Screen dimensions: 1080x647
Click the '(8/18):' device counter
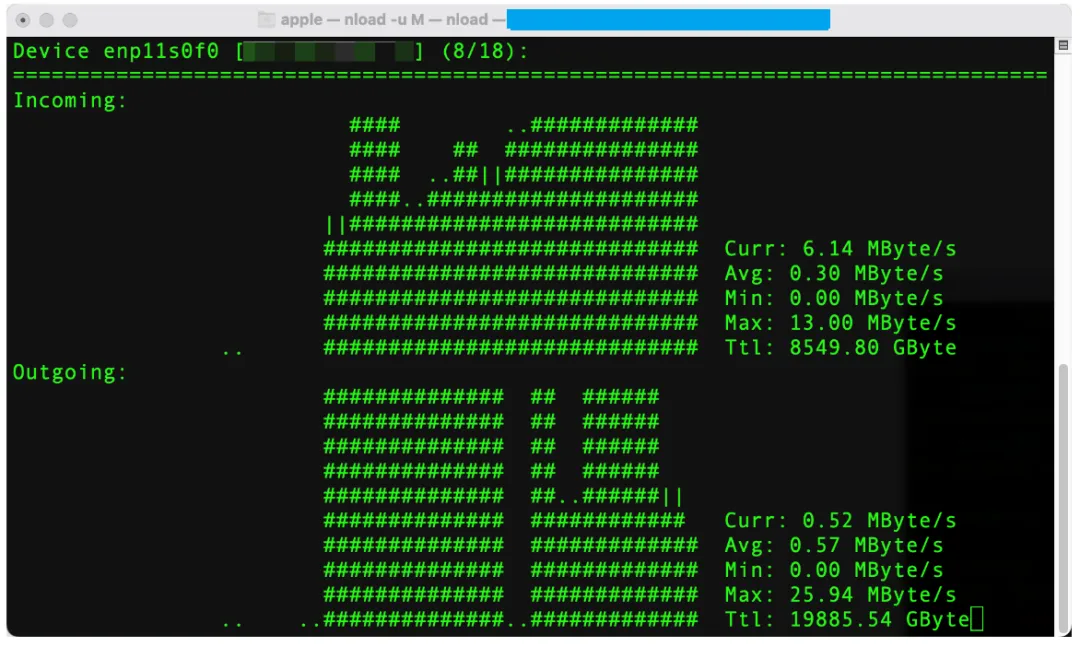click(x=485, y=51)
